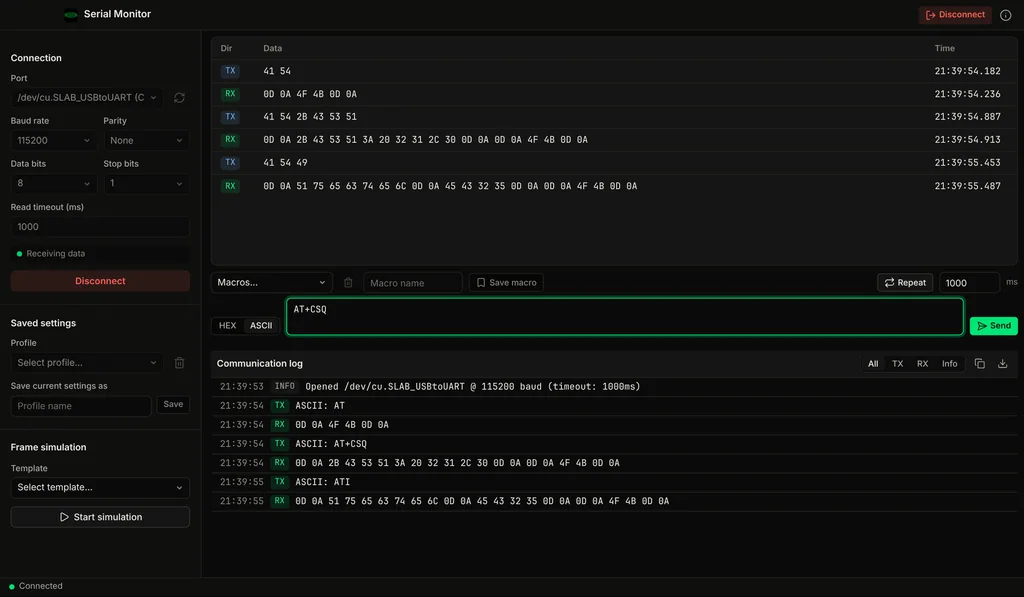1024x597 pixels.
Task: Start the frame simulation
Action: click(100, 517)
